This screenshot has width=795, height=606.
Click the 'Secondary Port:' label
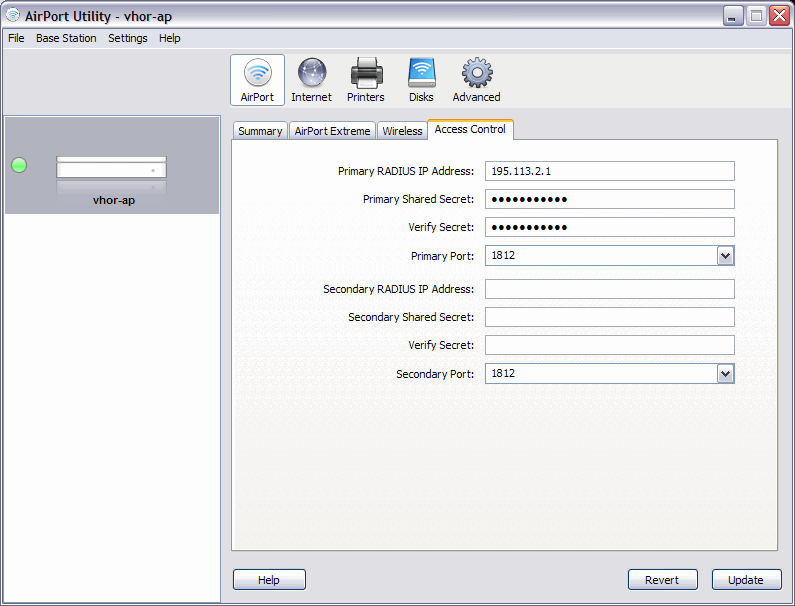pyautogui.click(x=435, y=374)
